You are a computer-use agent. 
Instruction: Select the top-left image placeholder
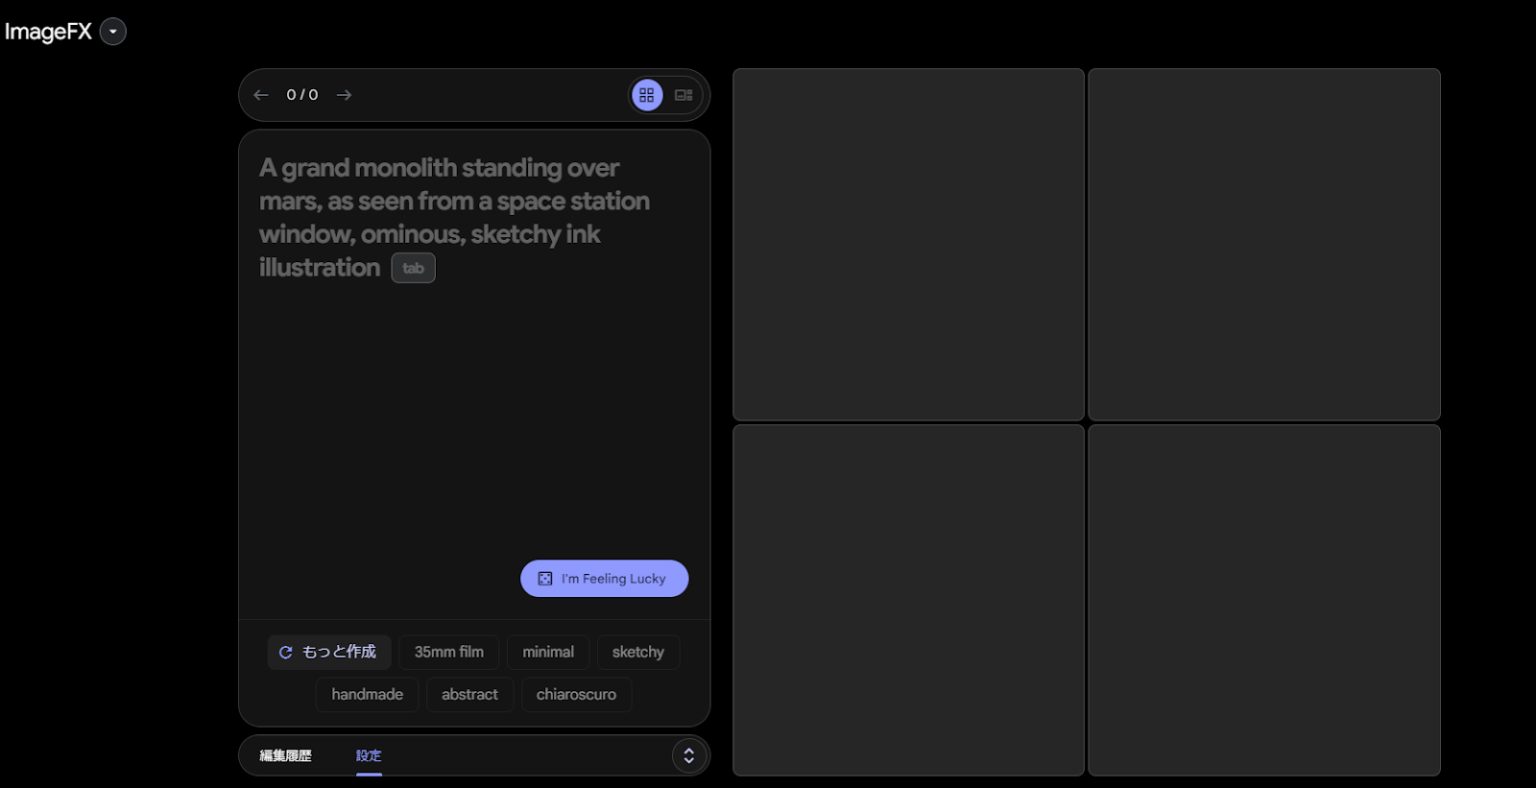[908, 244]
